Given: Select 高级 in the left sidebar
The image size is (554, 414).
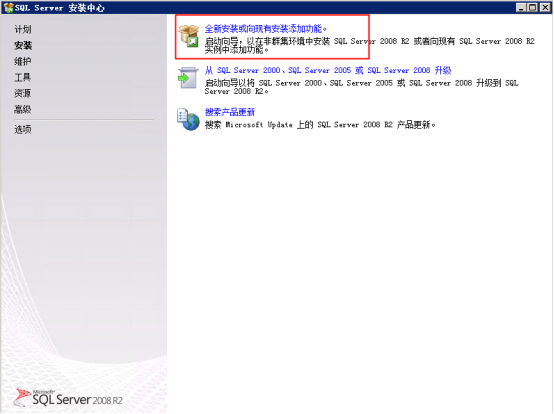Looking at the screenshot, I should [x=23, y=109].
